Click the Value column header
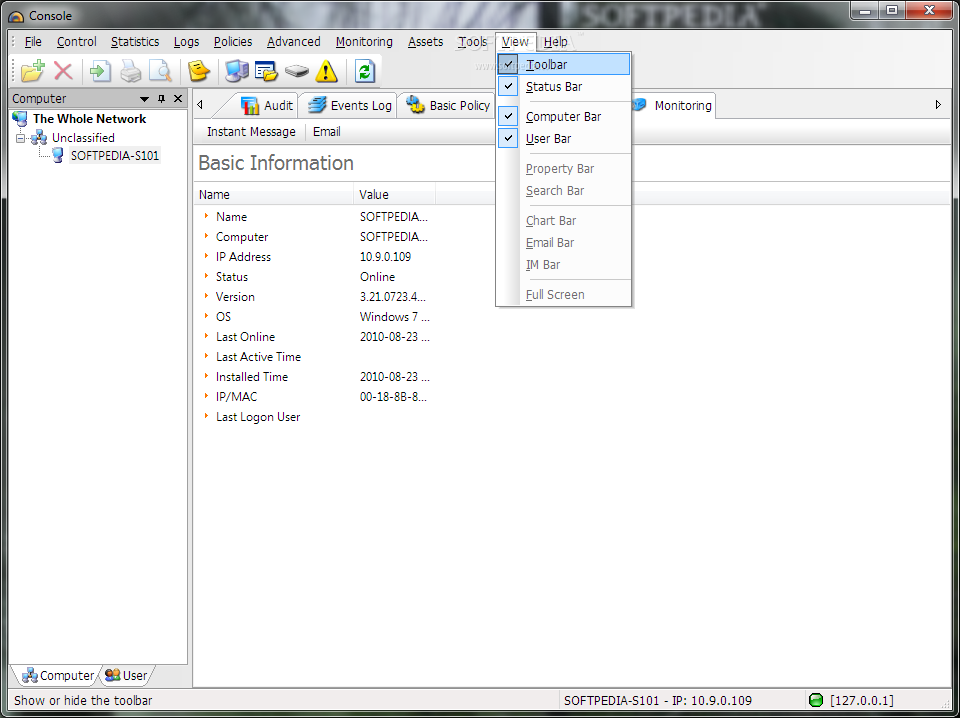This screenshot has width=960, height=718. click(394, 195)
